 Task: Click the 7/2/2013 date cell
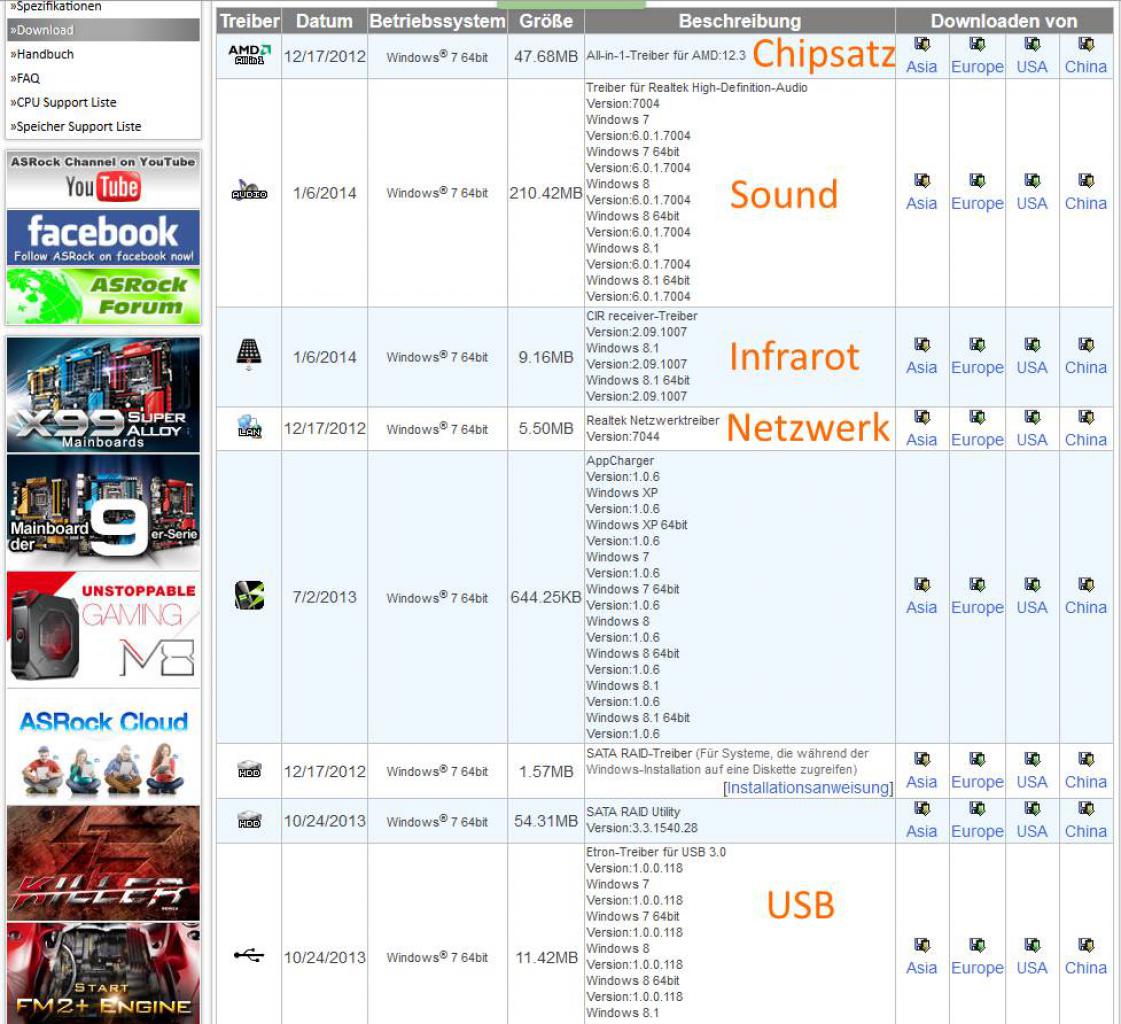325,597
